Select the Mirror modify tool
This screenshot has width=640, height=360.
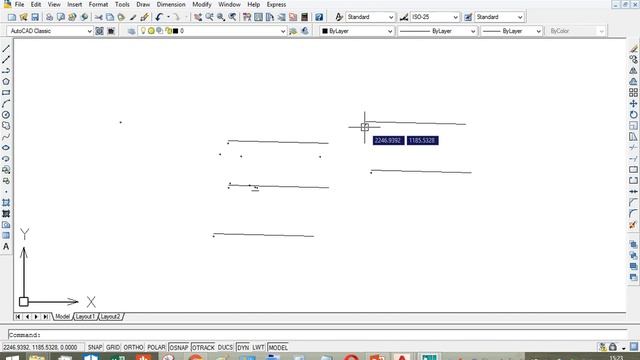[633, 71]
